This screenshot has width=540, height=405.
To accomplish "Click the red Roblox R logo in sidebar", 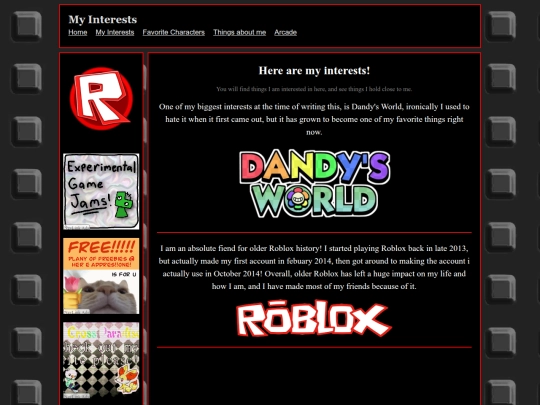I will coord(101,98).
